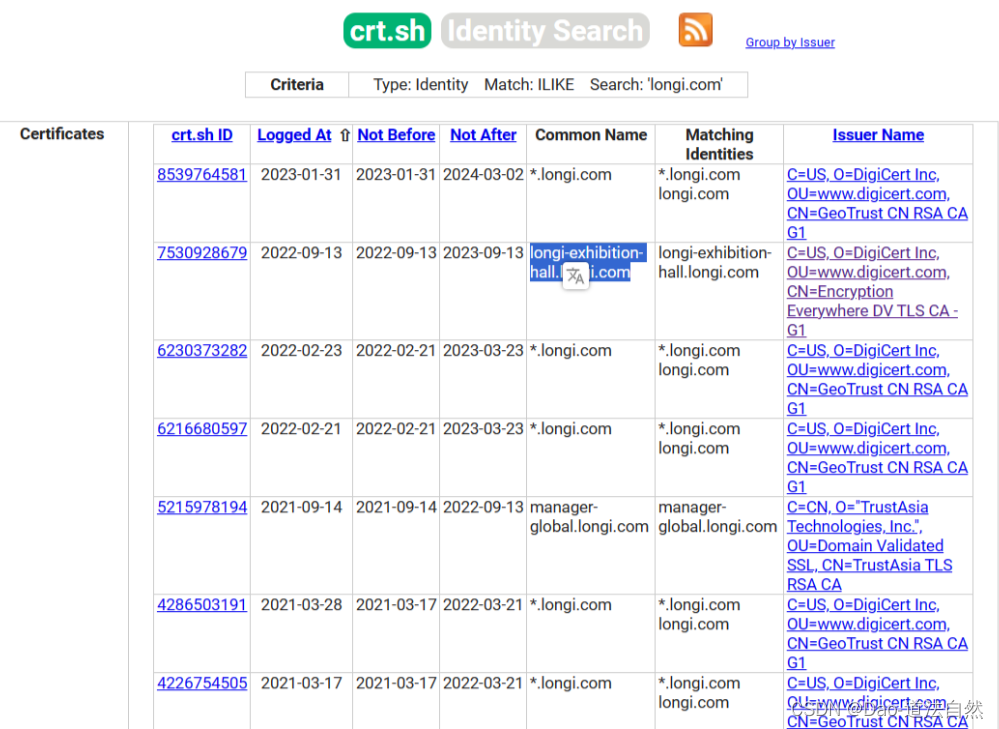The height and width of the screenshot is (729, 999).
Task: Click manager-global.longi.com in Matching Identities column
Action: pos(717,517)
